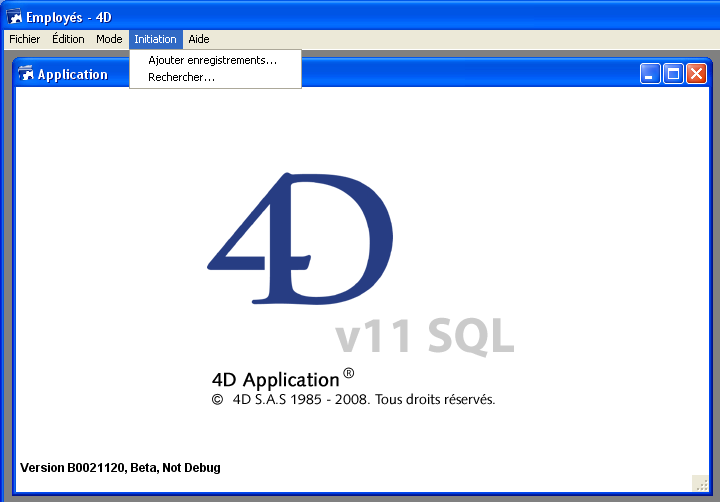Click the "4D Application" product name

pos(276,379)
